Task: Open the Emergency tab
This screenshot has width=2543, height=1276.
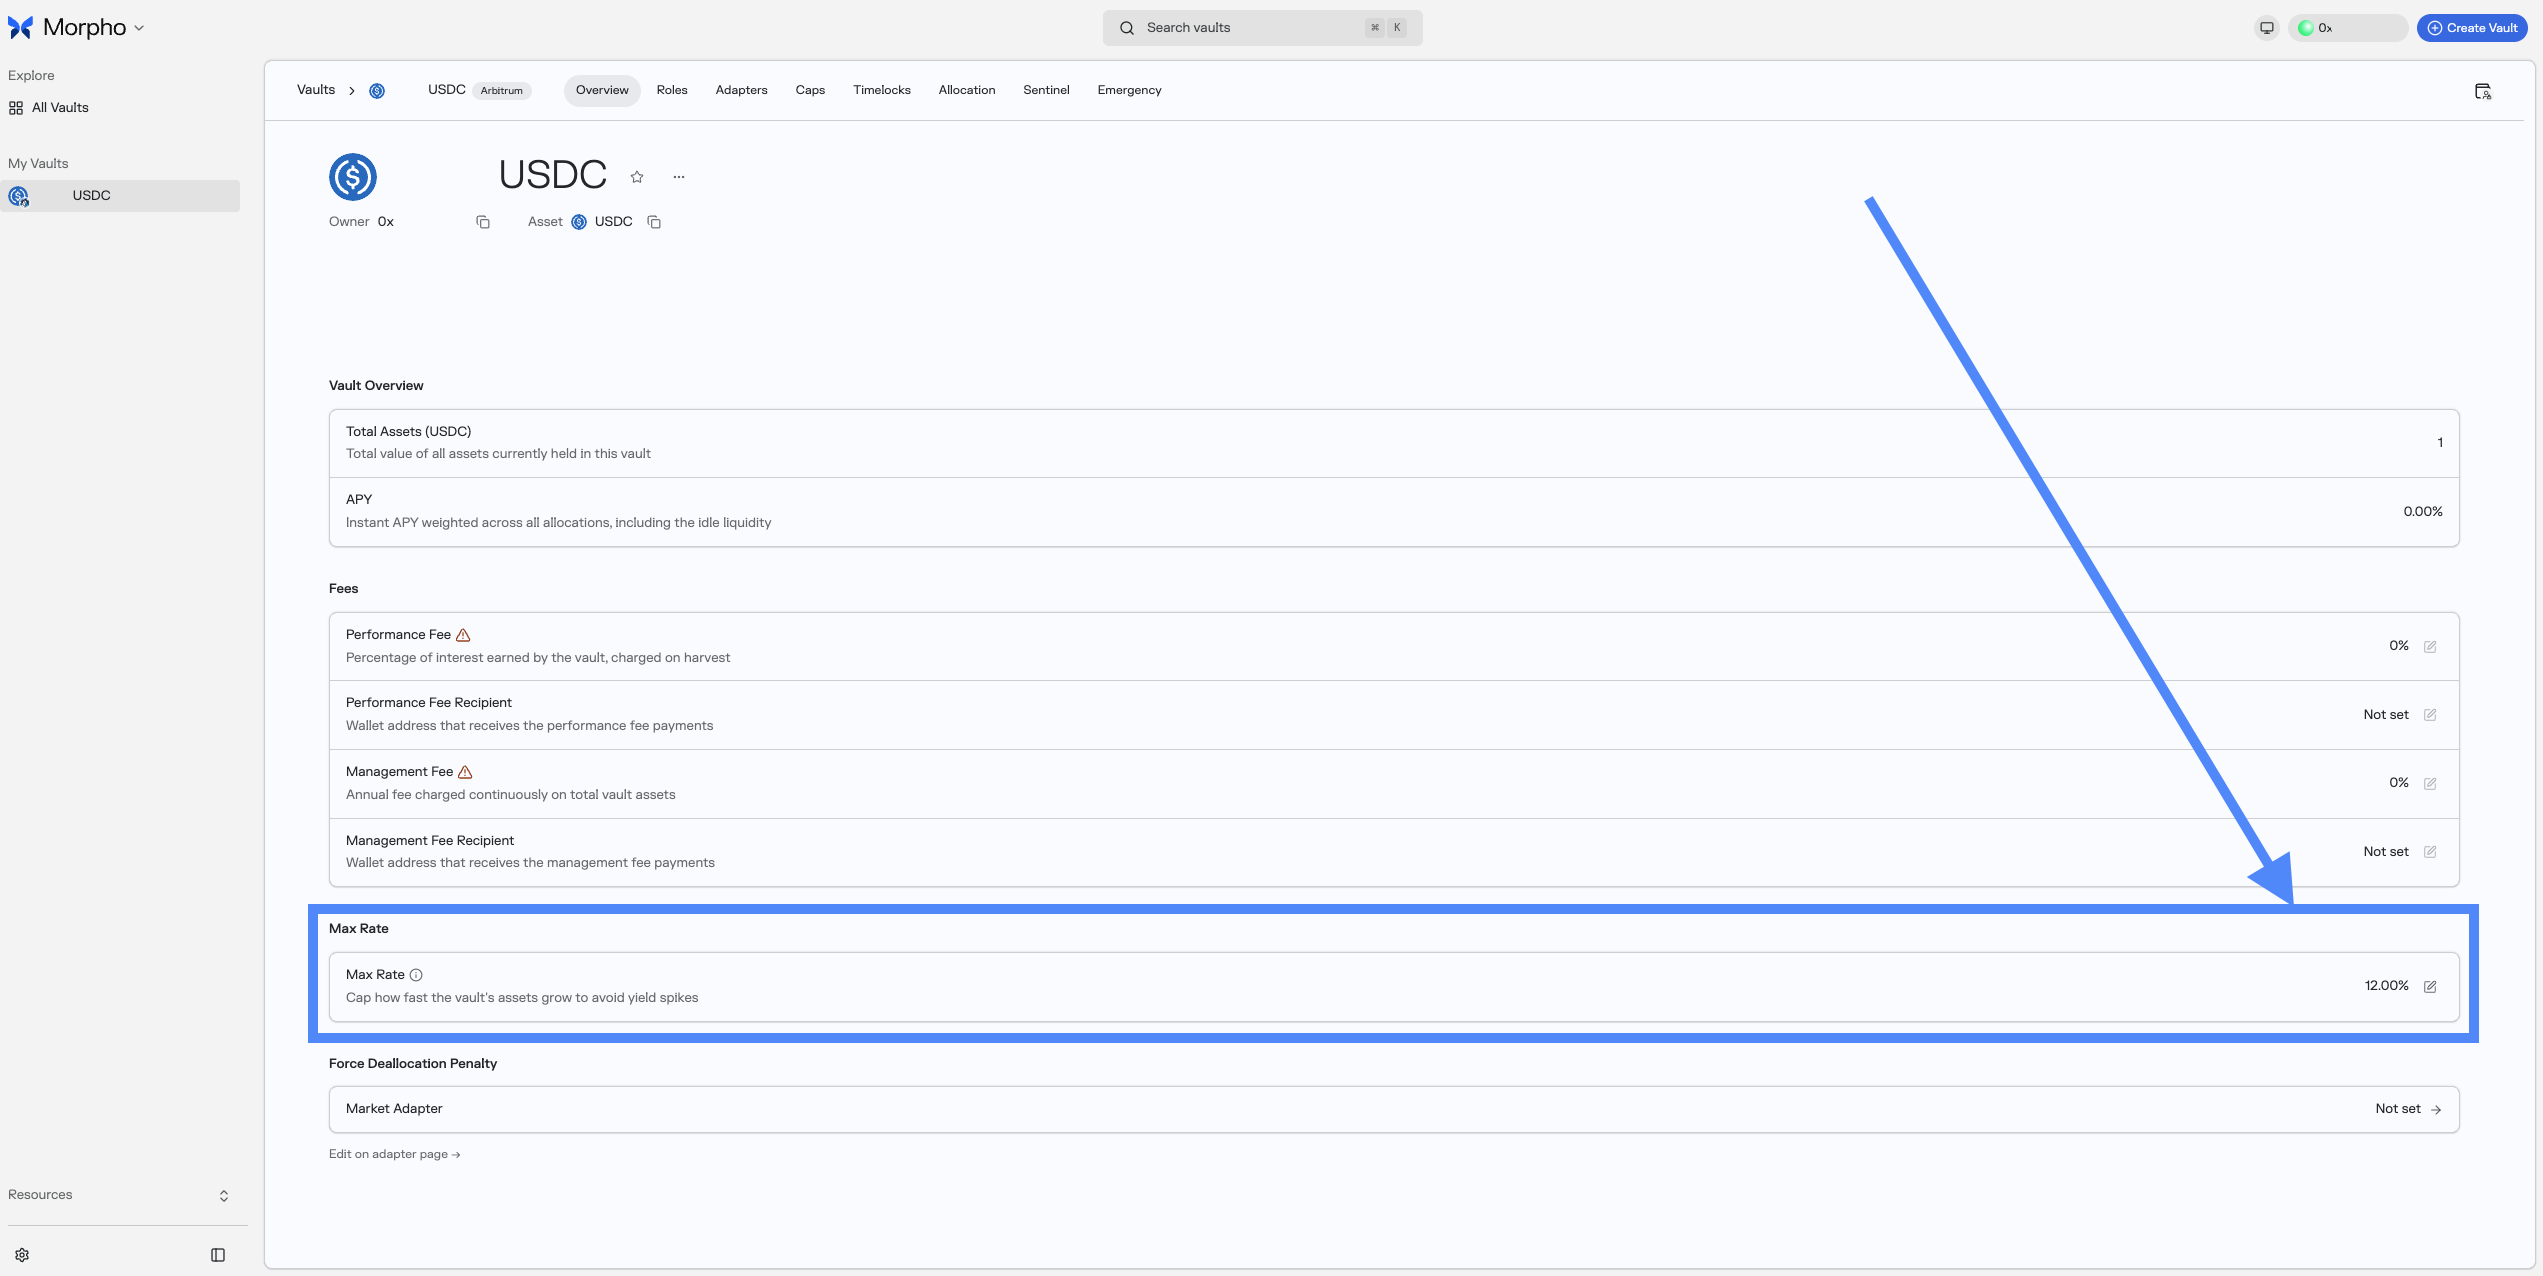Action: (1129, 90)
